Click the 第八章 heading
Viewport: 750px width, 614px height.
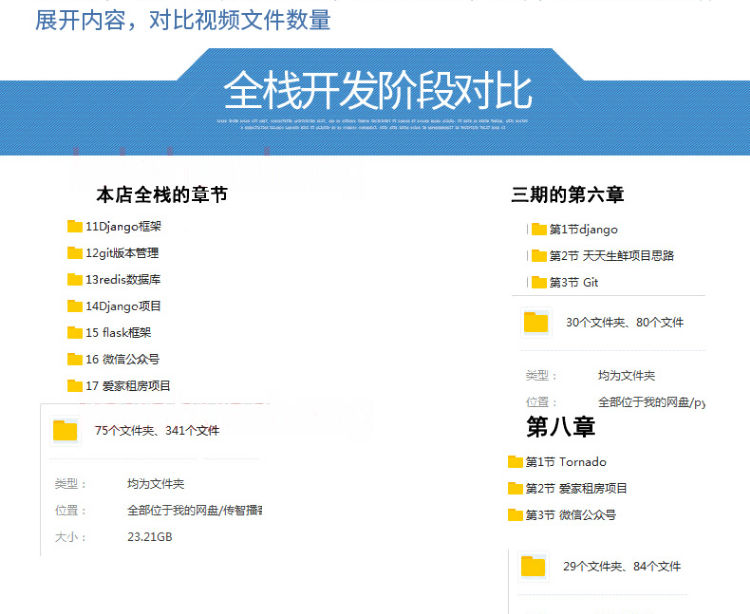coord(561,427)
